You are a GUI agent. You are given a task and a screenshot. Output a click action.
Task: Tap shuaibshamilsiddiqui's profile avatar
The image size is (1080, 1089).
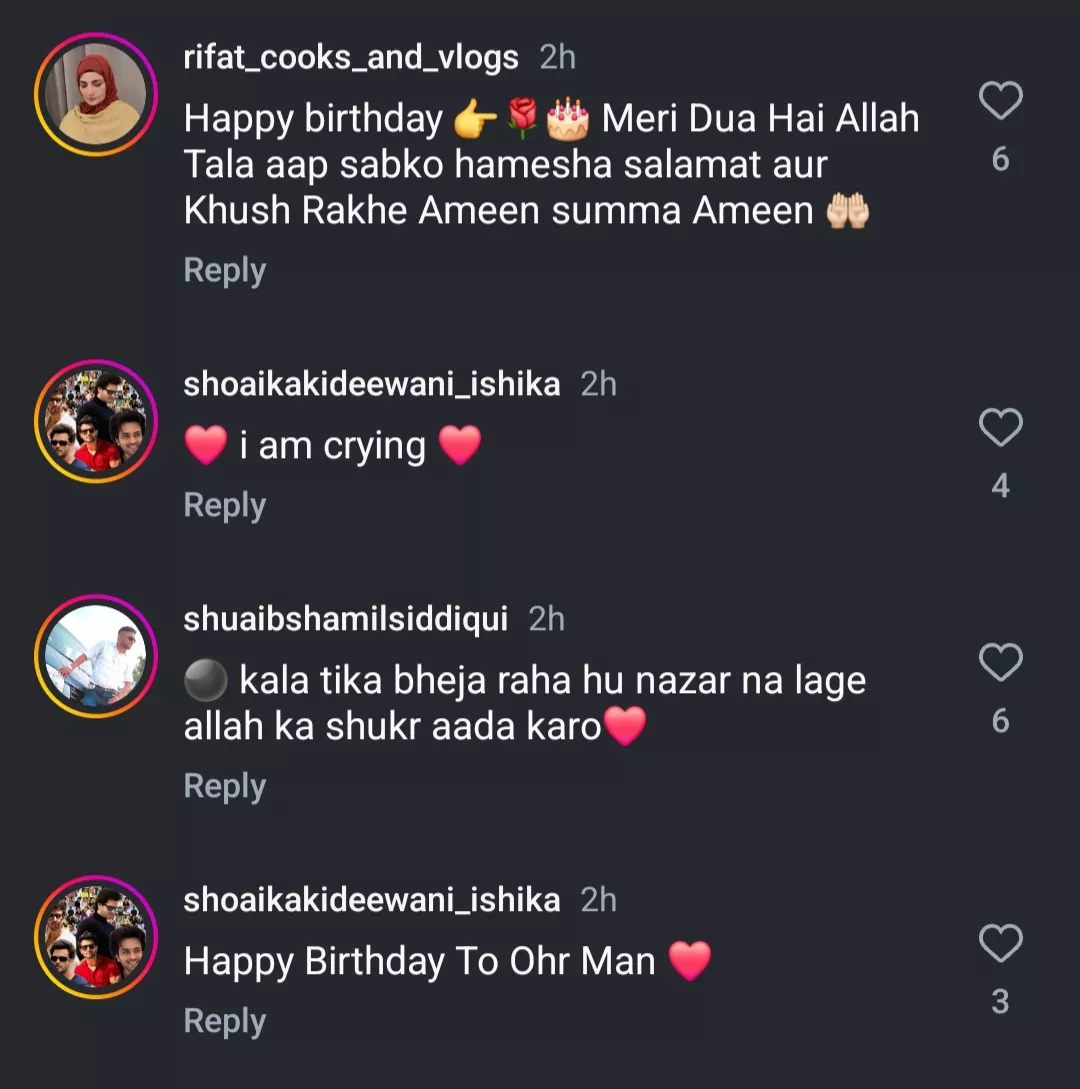point(96,657)
